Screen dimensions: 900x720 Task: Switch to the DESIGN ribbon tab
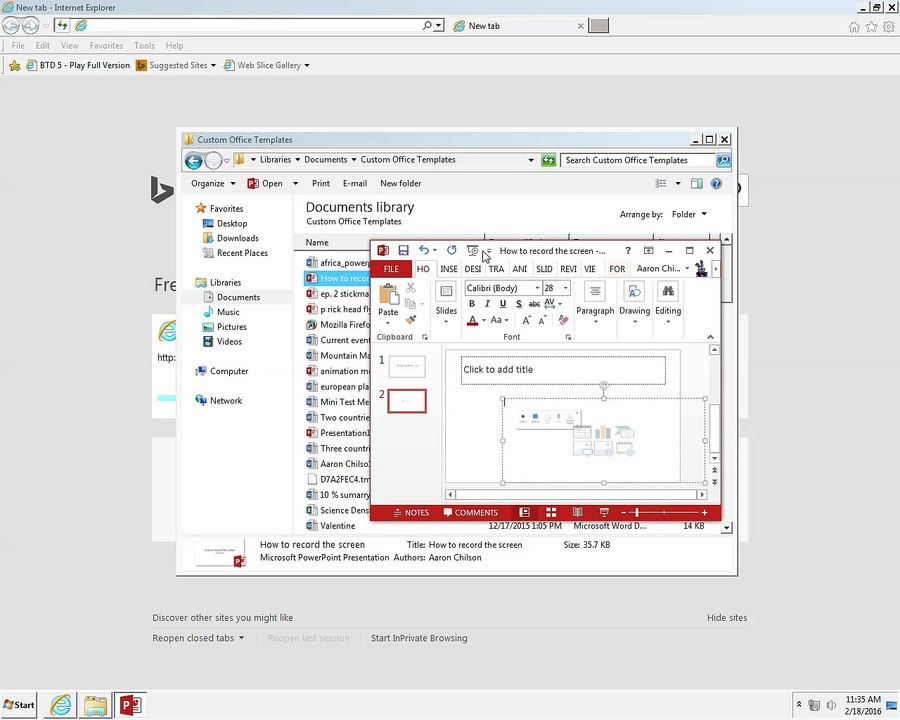tap(473, 269)
